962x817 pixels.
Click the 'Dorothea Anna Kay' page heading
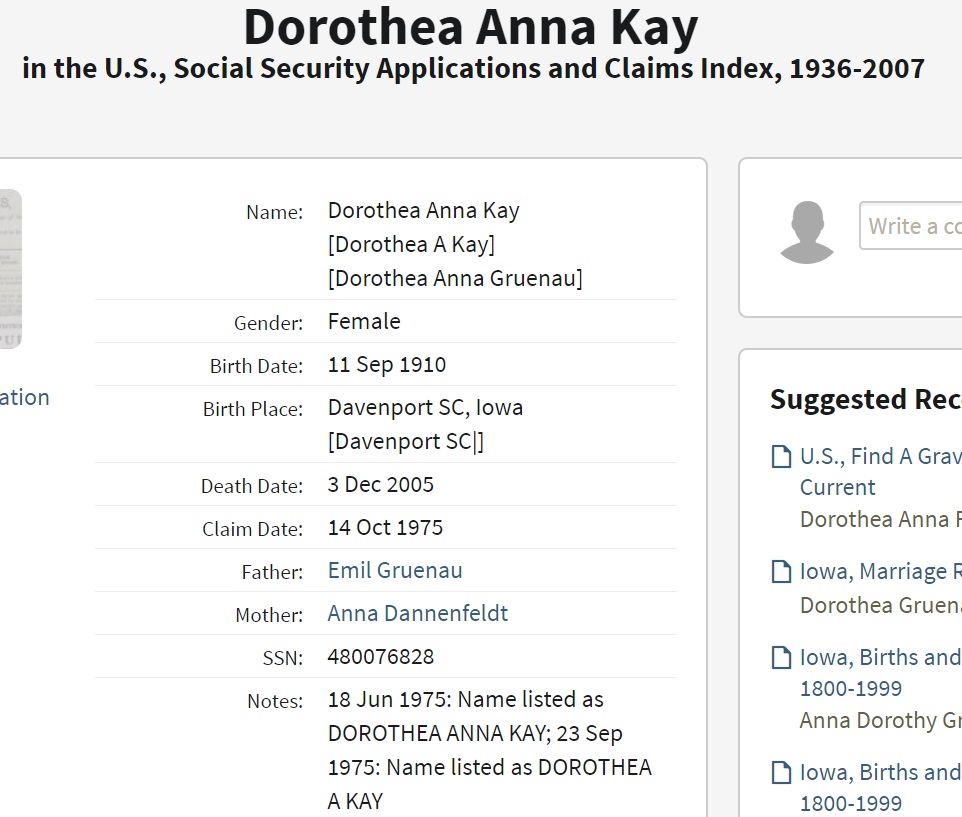coord(471,28)
